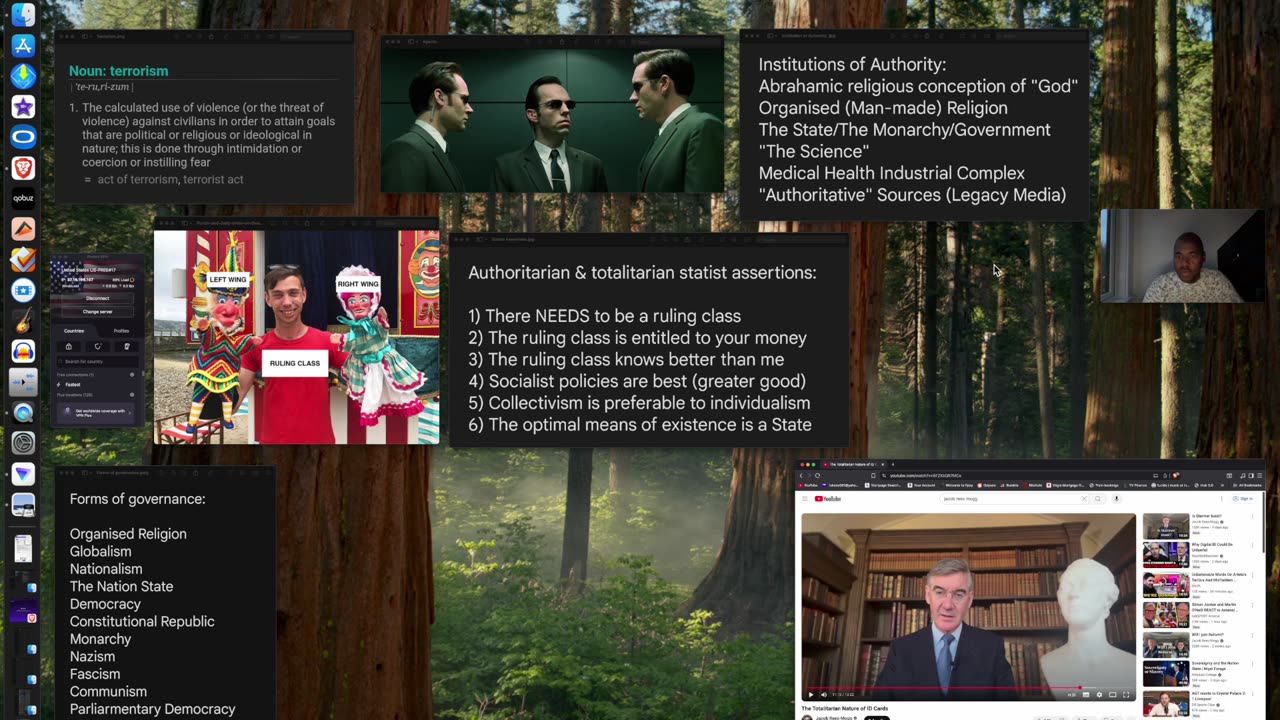Click 'Institutions of Authority:' text
This screenshot has height=720, width=1280.
tap(852, 64)
